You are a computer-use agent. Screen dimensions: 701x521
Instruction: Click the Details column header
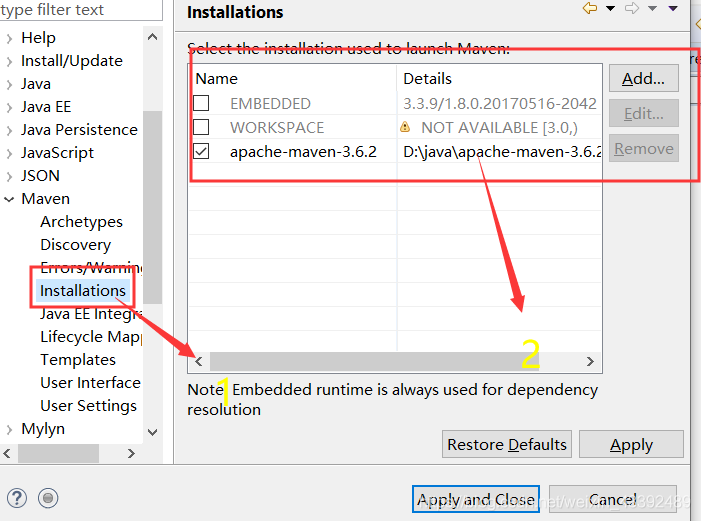(x=499, y=79)
